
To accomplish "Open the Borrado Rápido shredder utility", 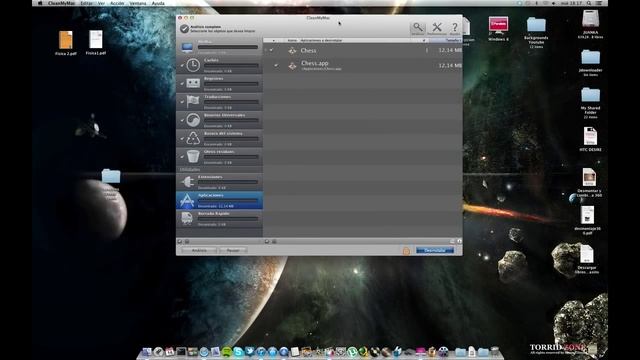I will pyautogui.click(x=187, y=218).
